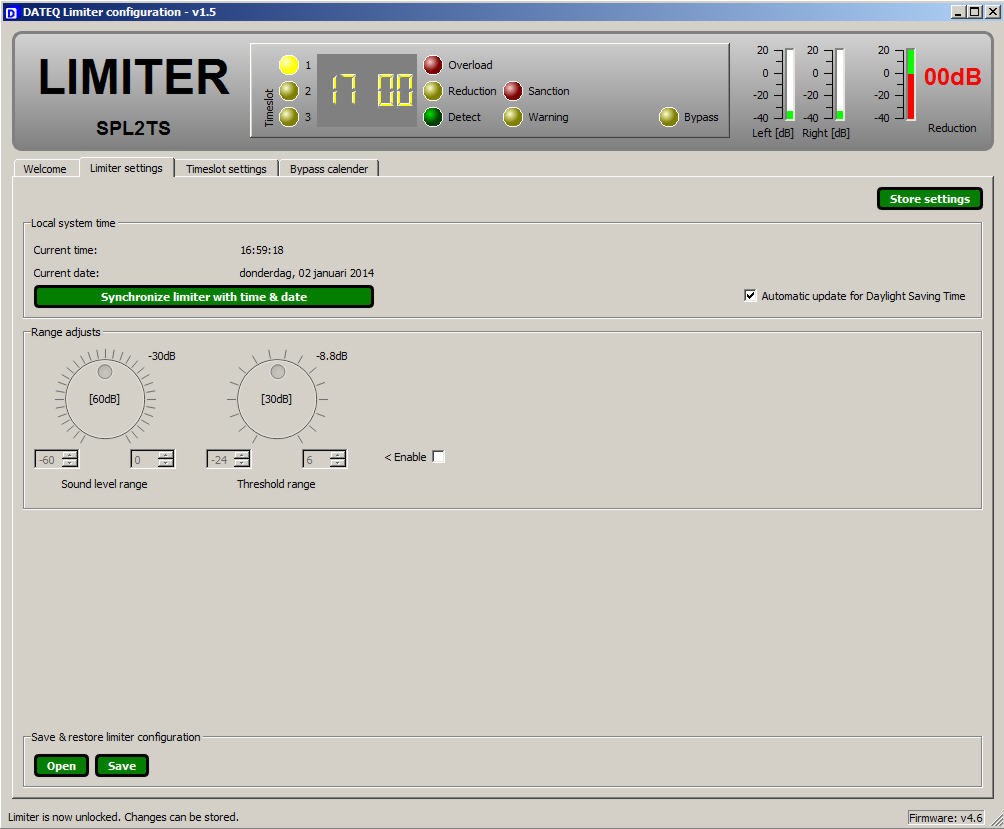Minimize the DATEQ Limiter configuration window
The width and height of the screenshot is (1004, 829).
pos(958,12)
